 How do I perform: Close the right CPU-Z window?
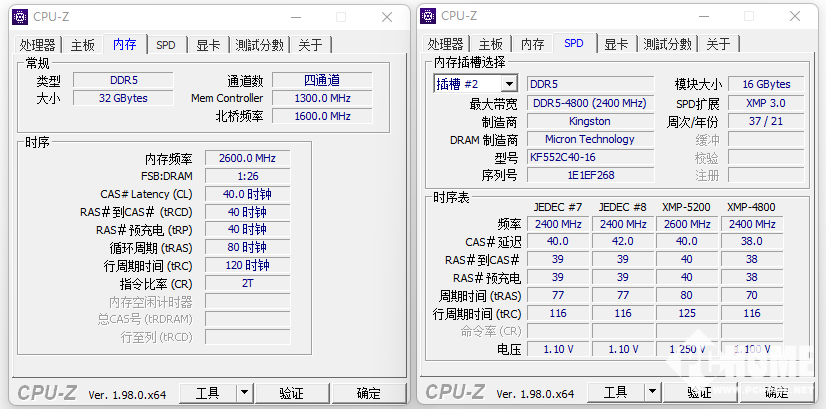(x=795, y=17)
